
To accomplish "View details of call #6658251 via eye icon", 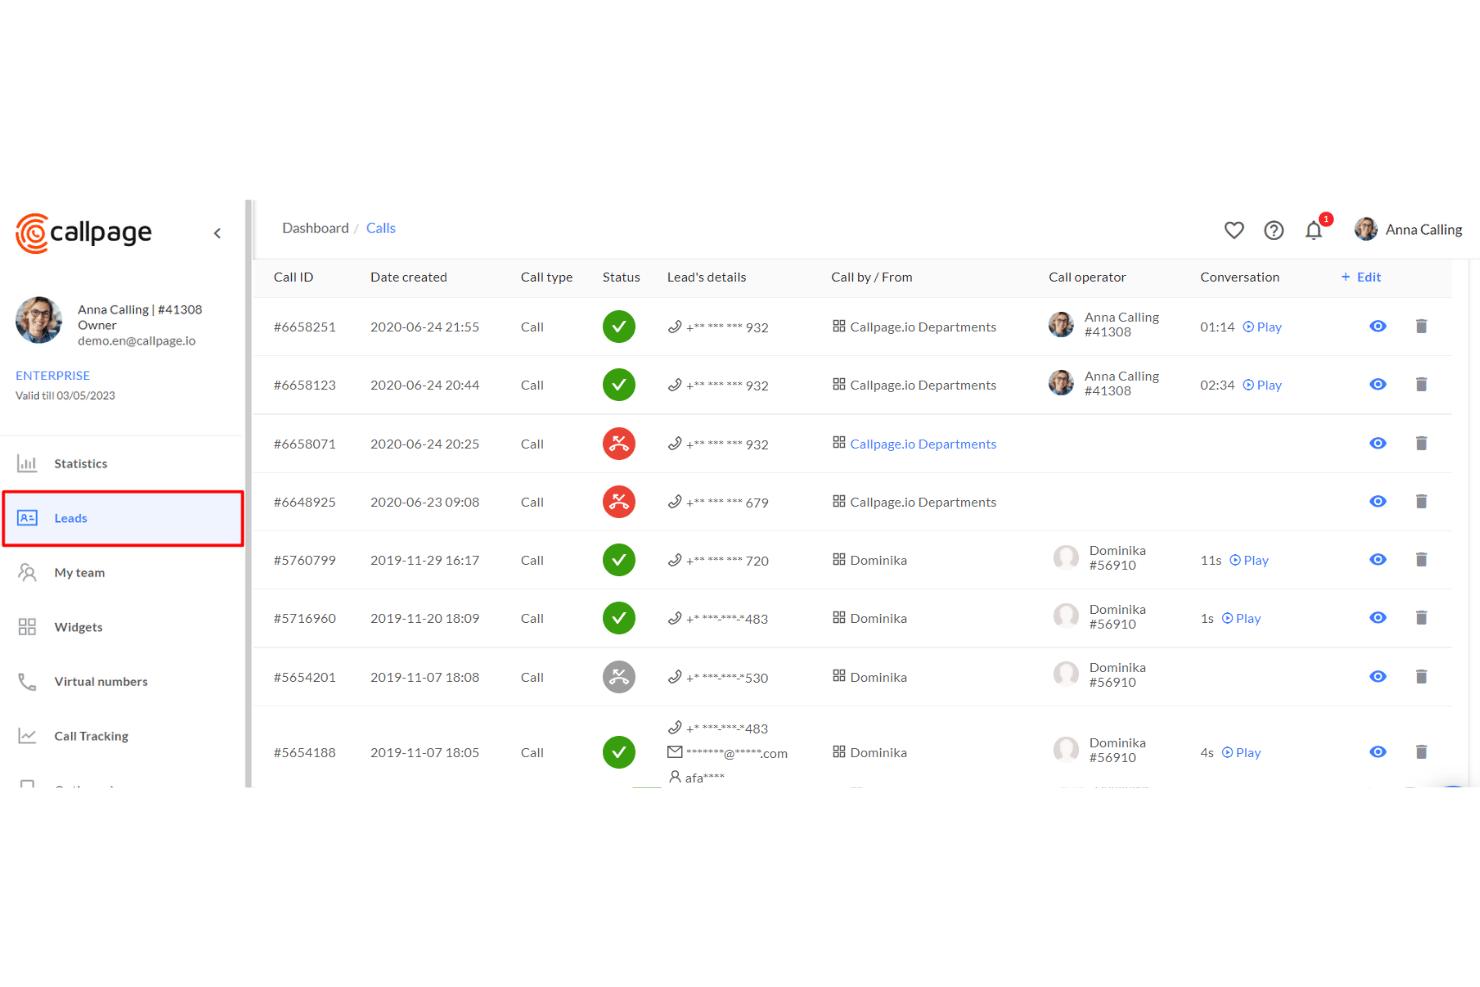I will 1378,326.
